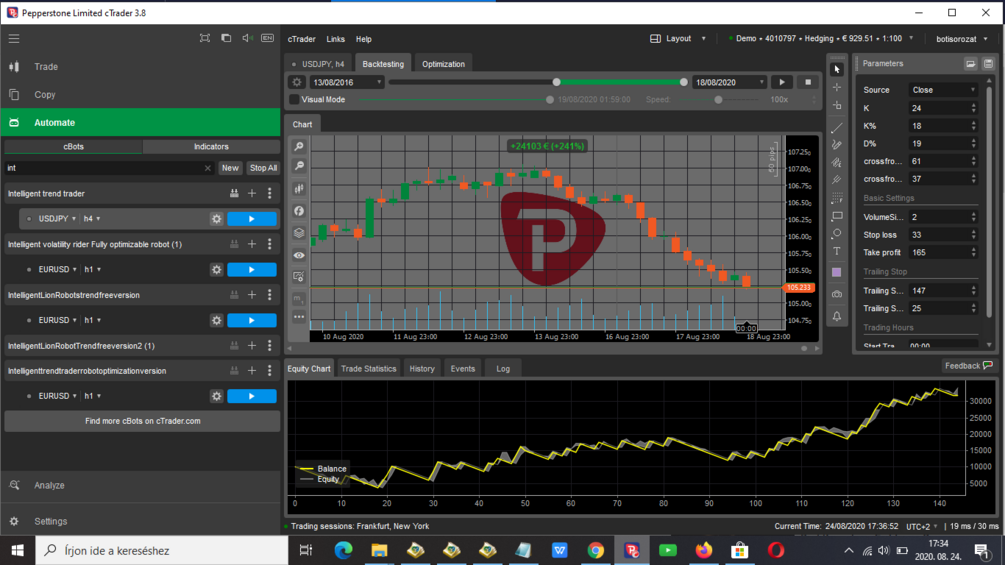
Task: Open the 13/08/2016 start date dropdown
Action: (347, 82)
